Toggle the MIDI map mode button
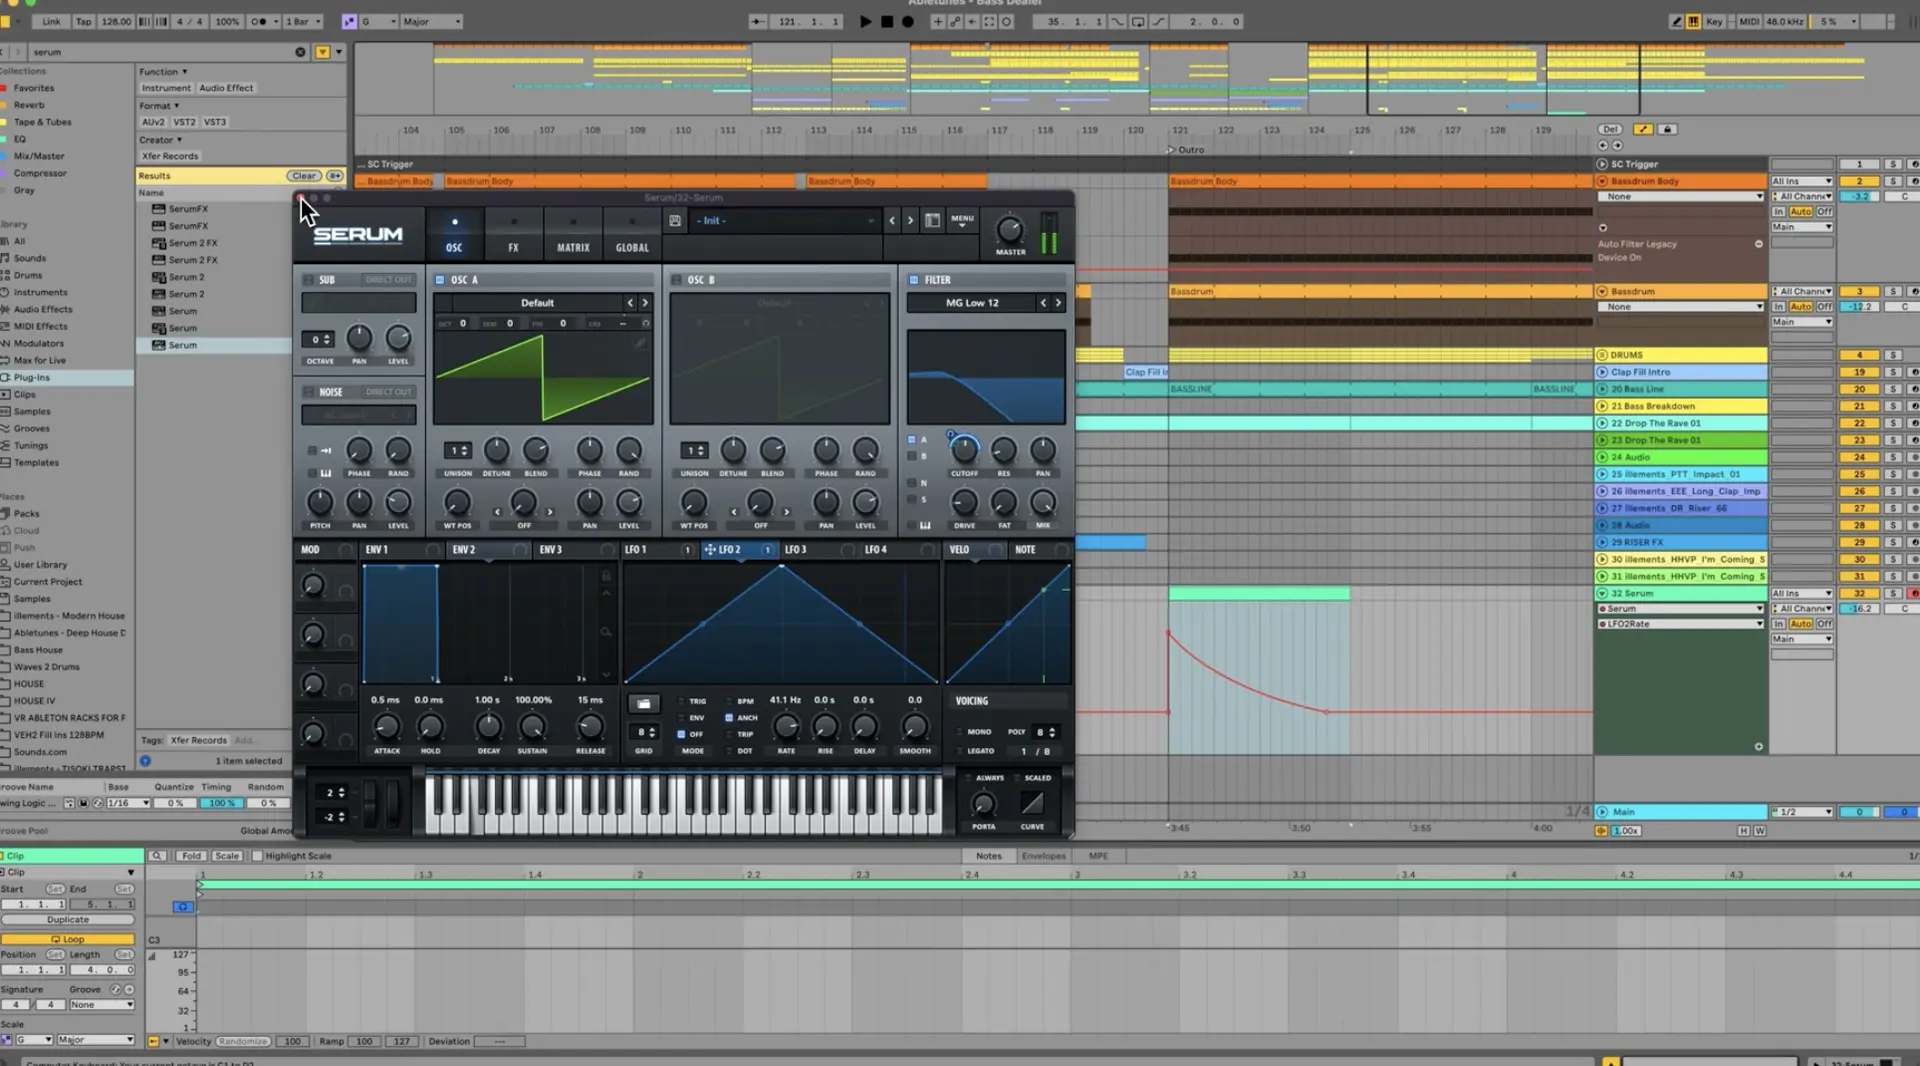 pos(1749,21)
